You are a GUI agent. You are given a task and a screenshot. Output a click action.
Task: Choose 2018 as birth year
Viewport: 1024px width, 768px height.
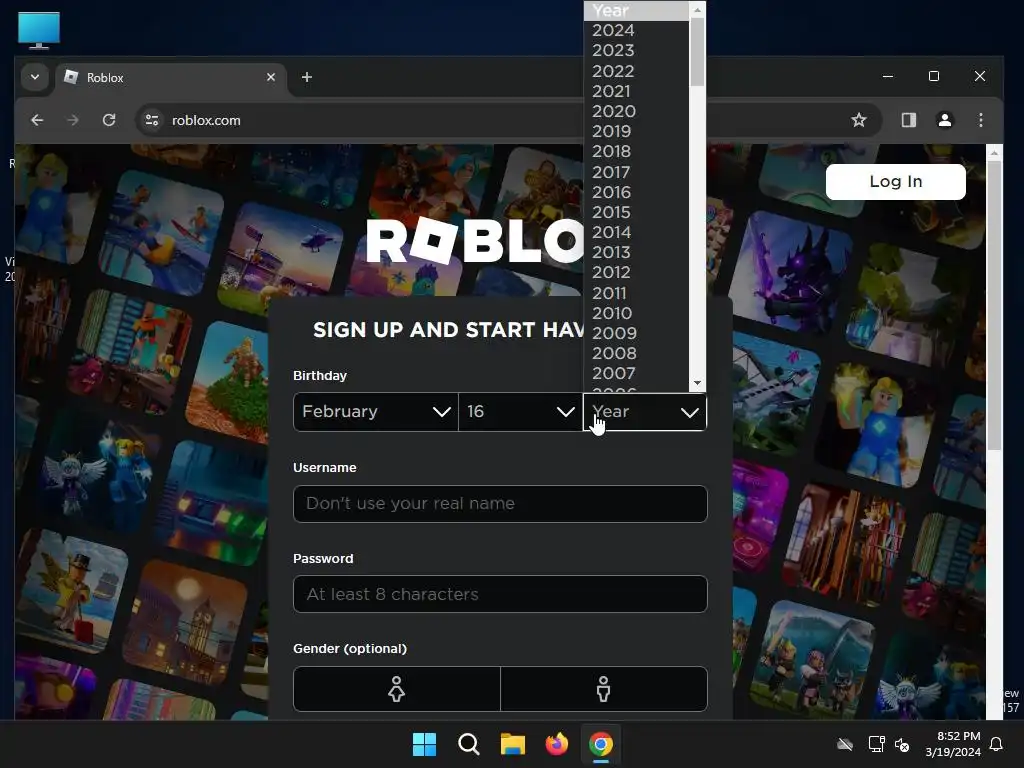tap(635, 152)
